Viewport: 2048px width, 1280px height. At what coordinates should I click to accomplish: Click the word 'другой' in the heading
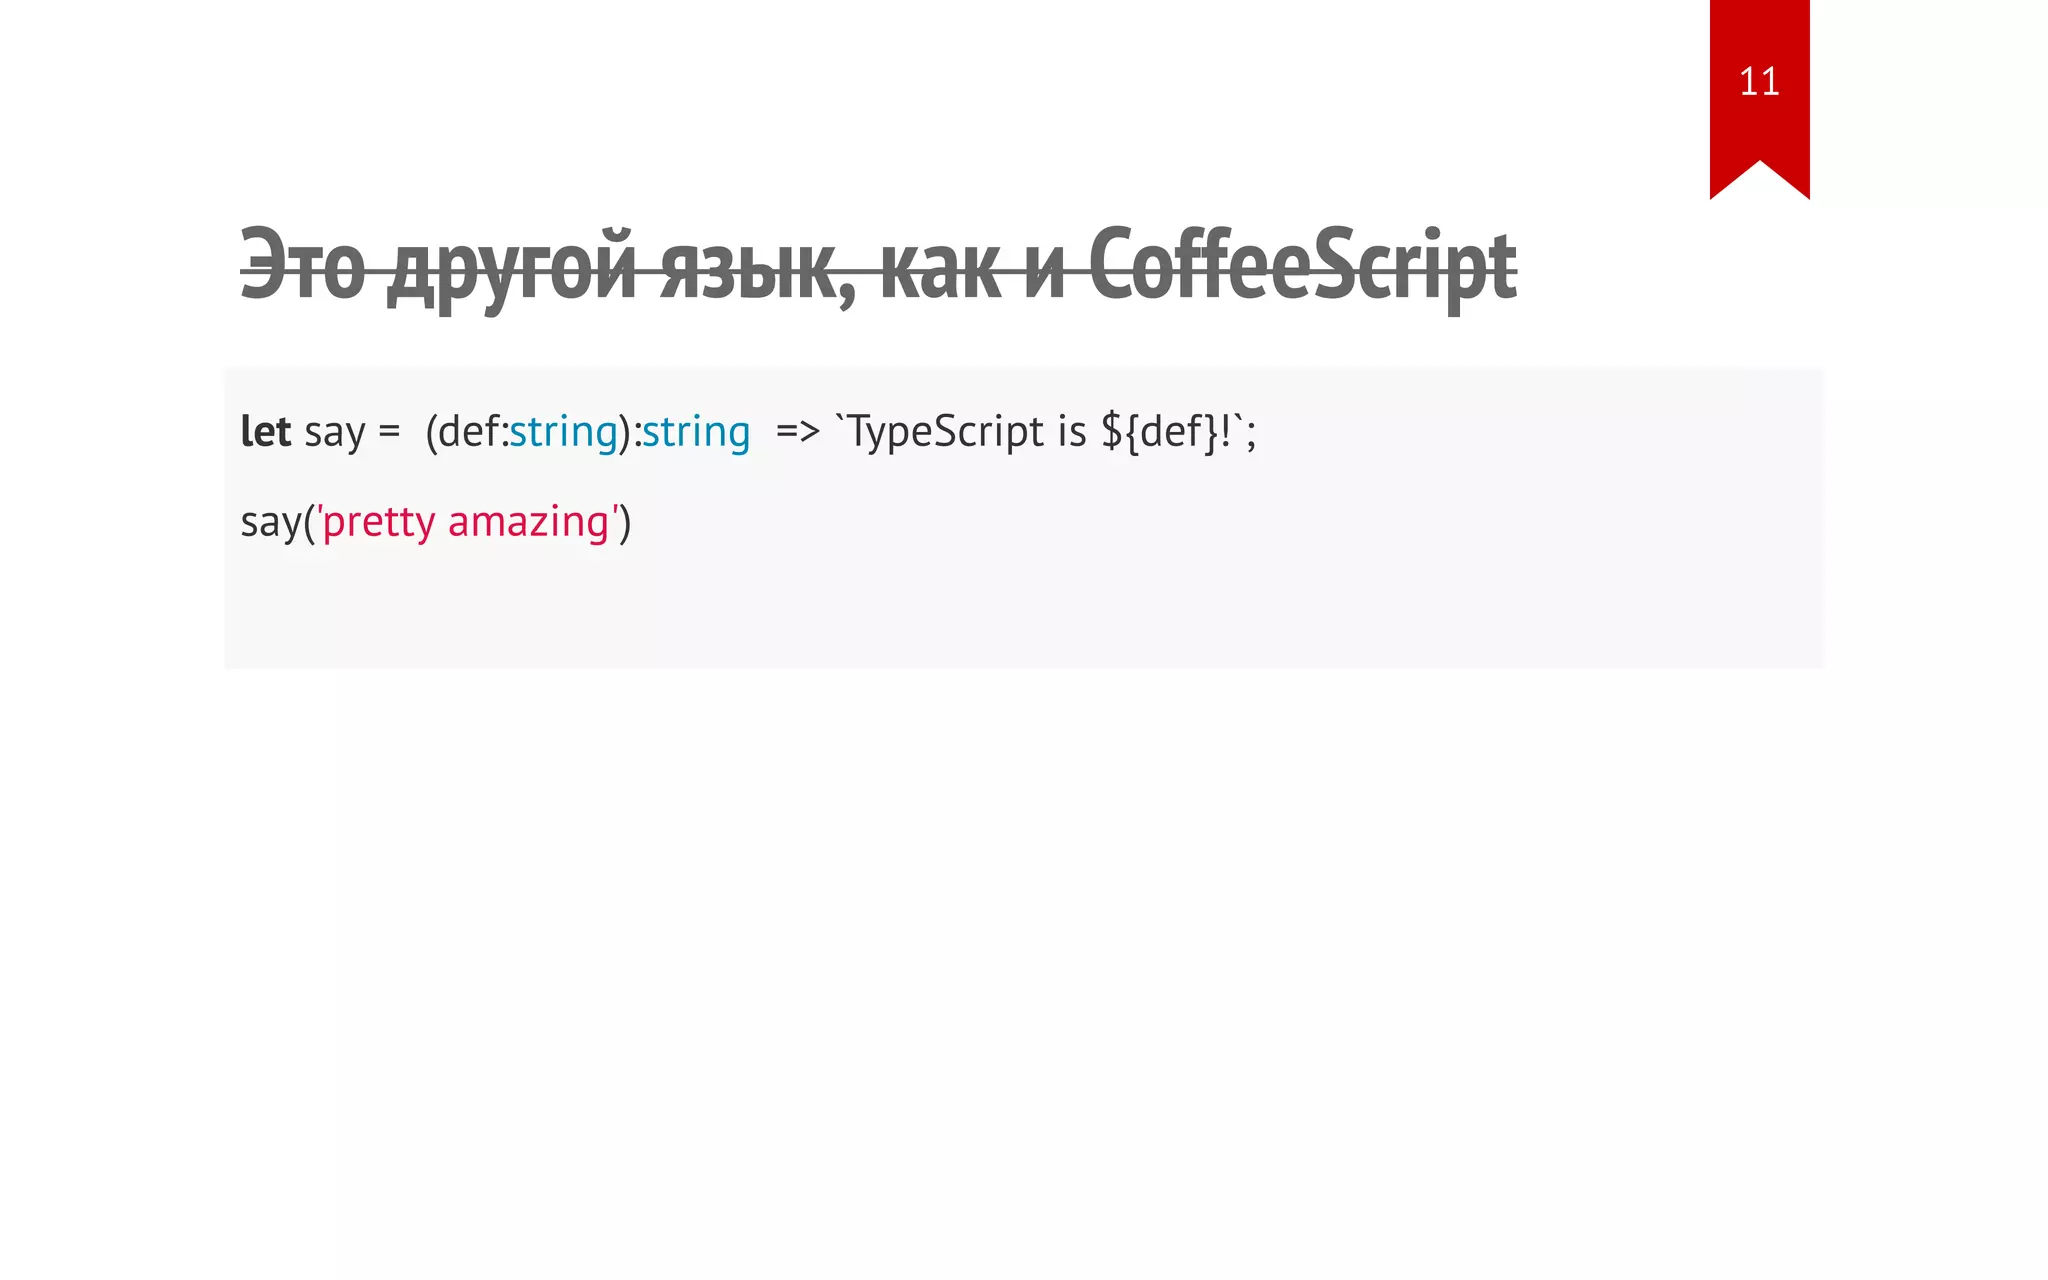[x=511, y=267]
